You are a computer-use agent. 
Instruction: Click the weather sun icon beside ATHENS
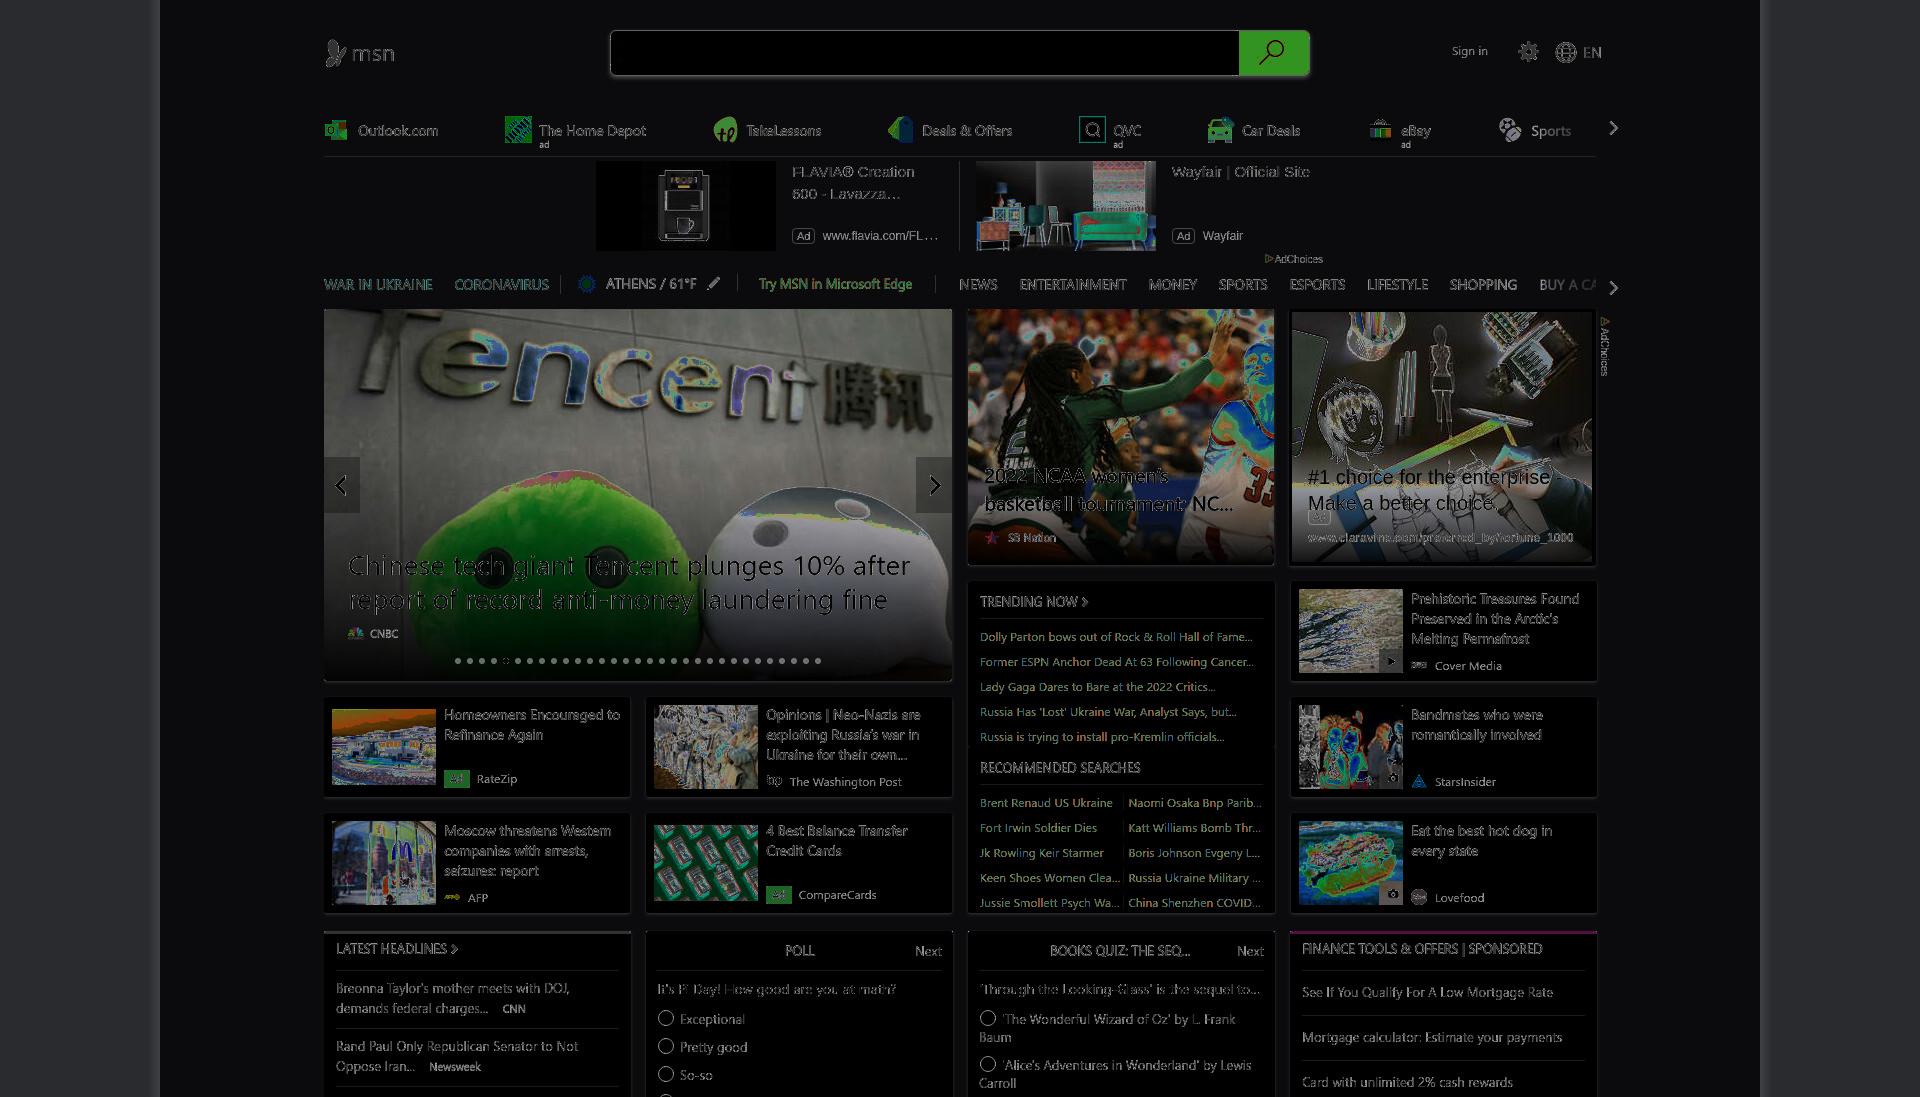coord(587,284)
